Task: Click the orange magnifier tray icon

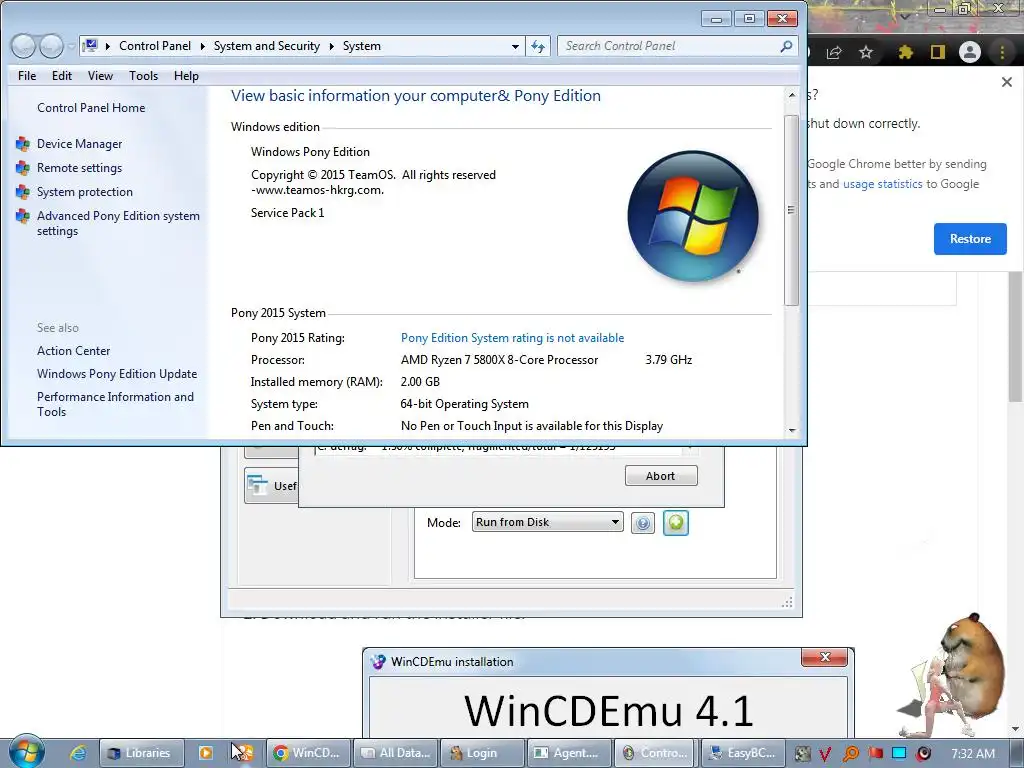Action: (850, 754)
